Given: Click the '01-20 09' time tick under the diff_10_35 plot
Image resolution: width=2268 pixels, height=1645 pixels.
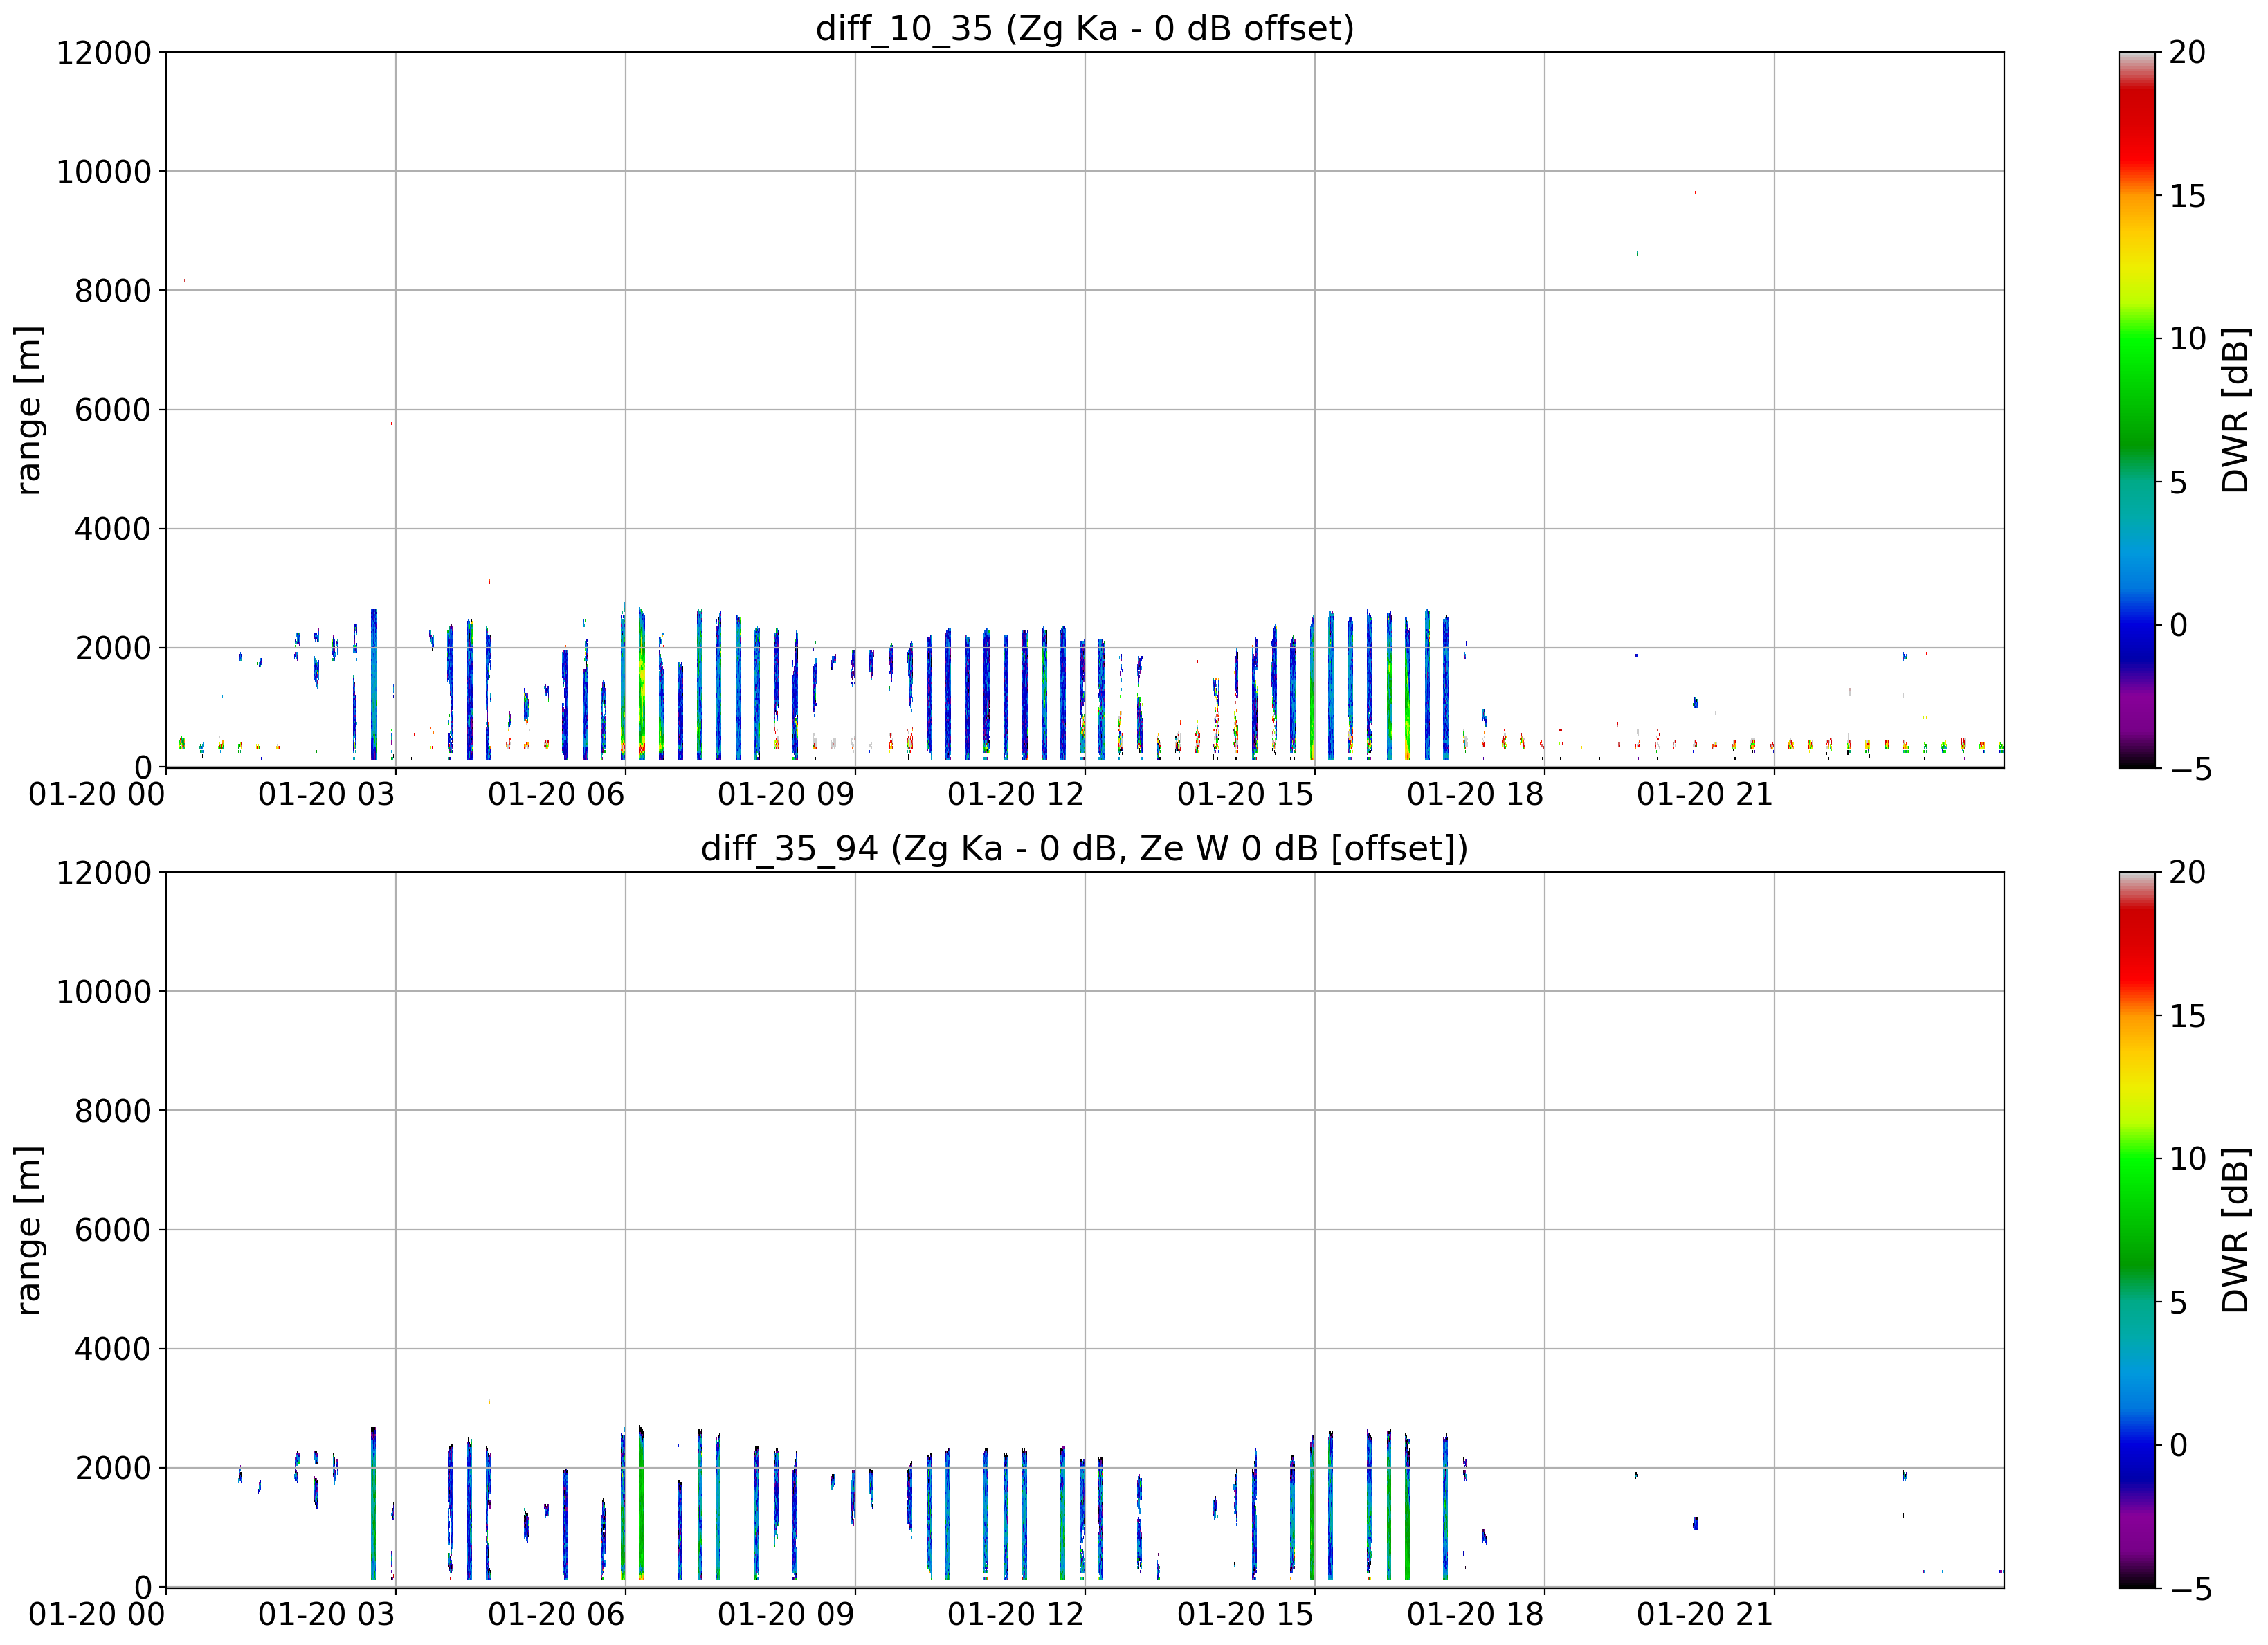Looking at the screenshot, I should click(x=786, y=795).
